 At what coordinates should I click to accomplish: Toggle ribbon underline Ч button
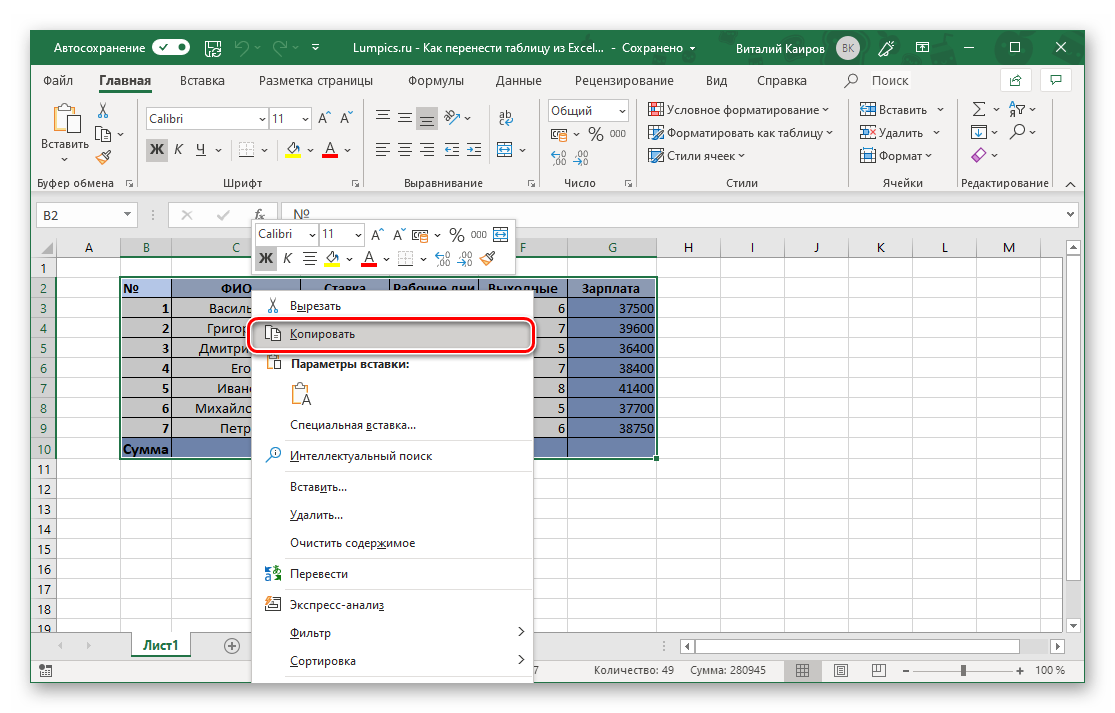pyautogui.click(x=201, y=149)
